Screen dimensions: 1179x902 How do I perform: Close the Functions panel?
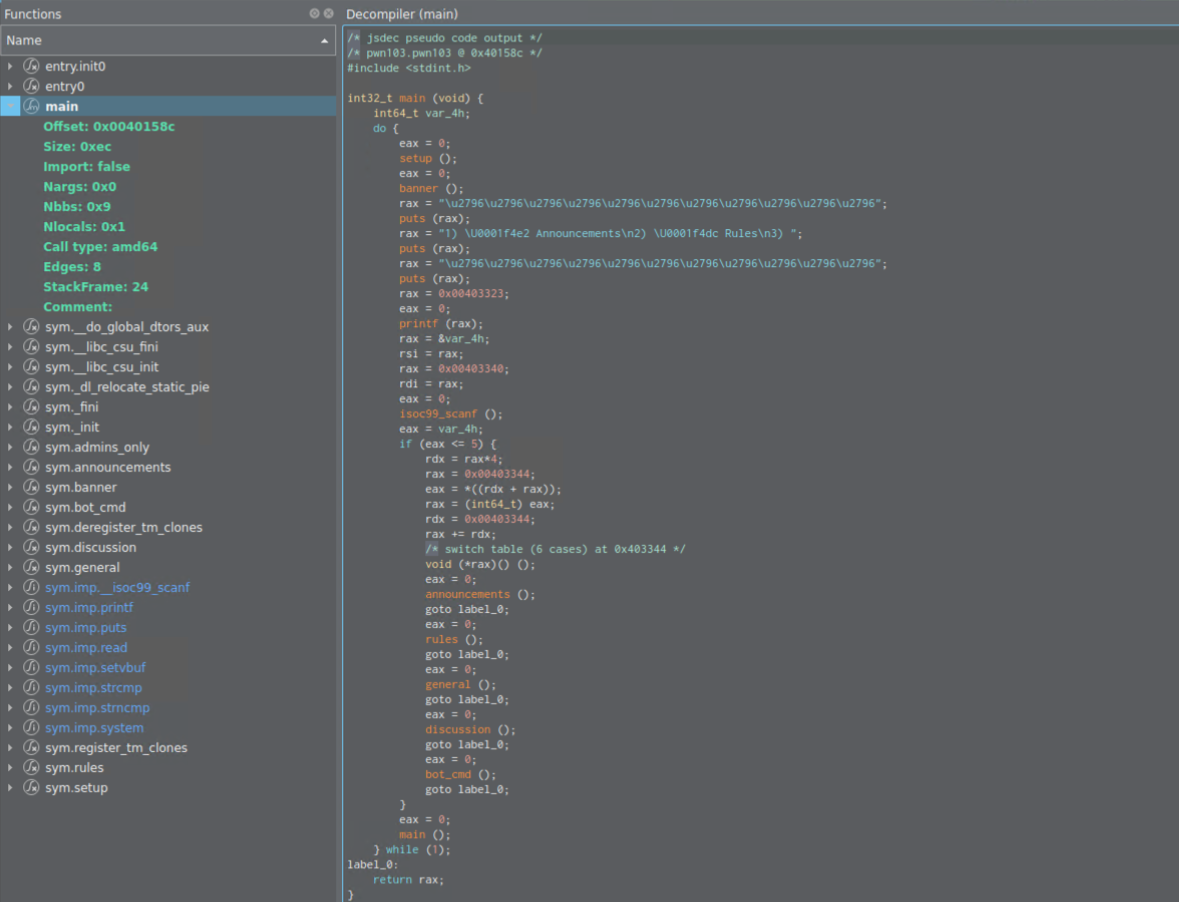pos(328,14)
